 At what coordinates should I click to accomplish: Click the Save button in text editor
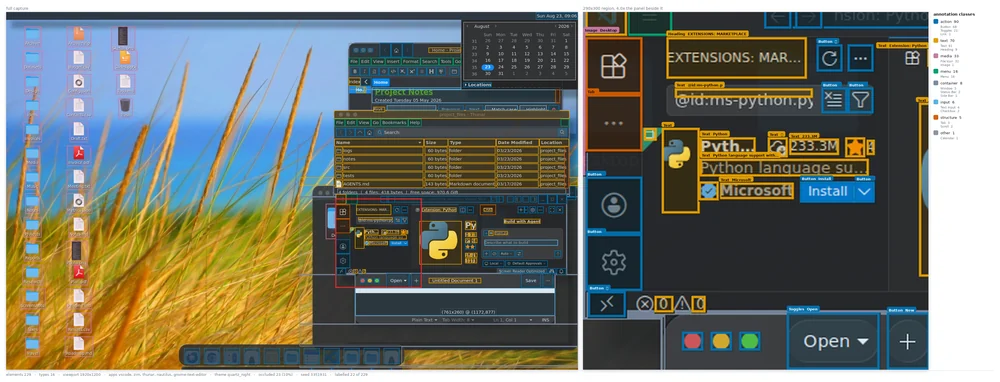coord(530,281)
